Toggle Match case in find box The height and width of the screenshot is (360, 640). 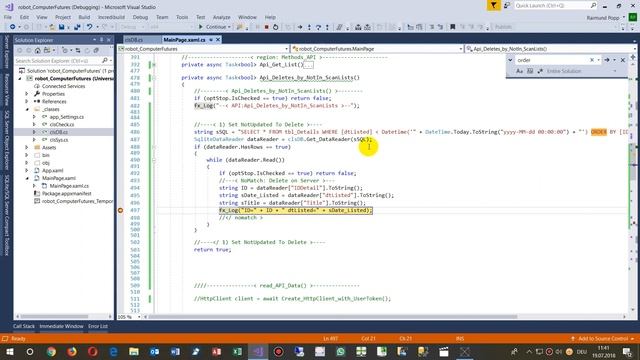[x=519, y=71]
